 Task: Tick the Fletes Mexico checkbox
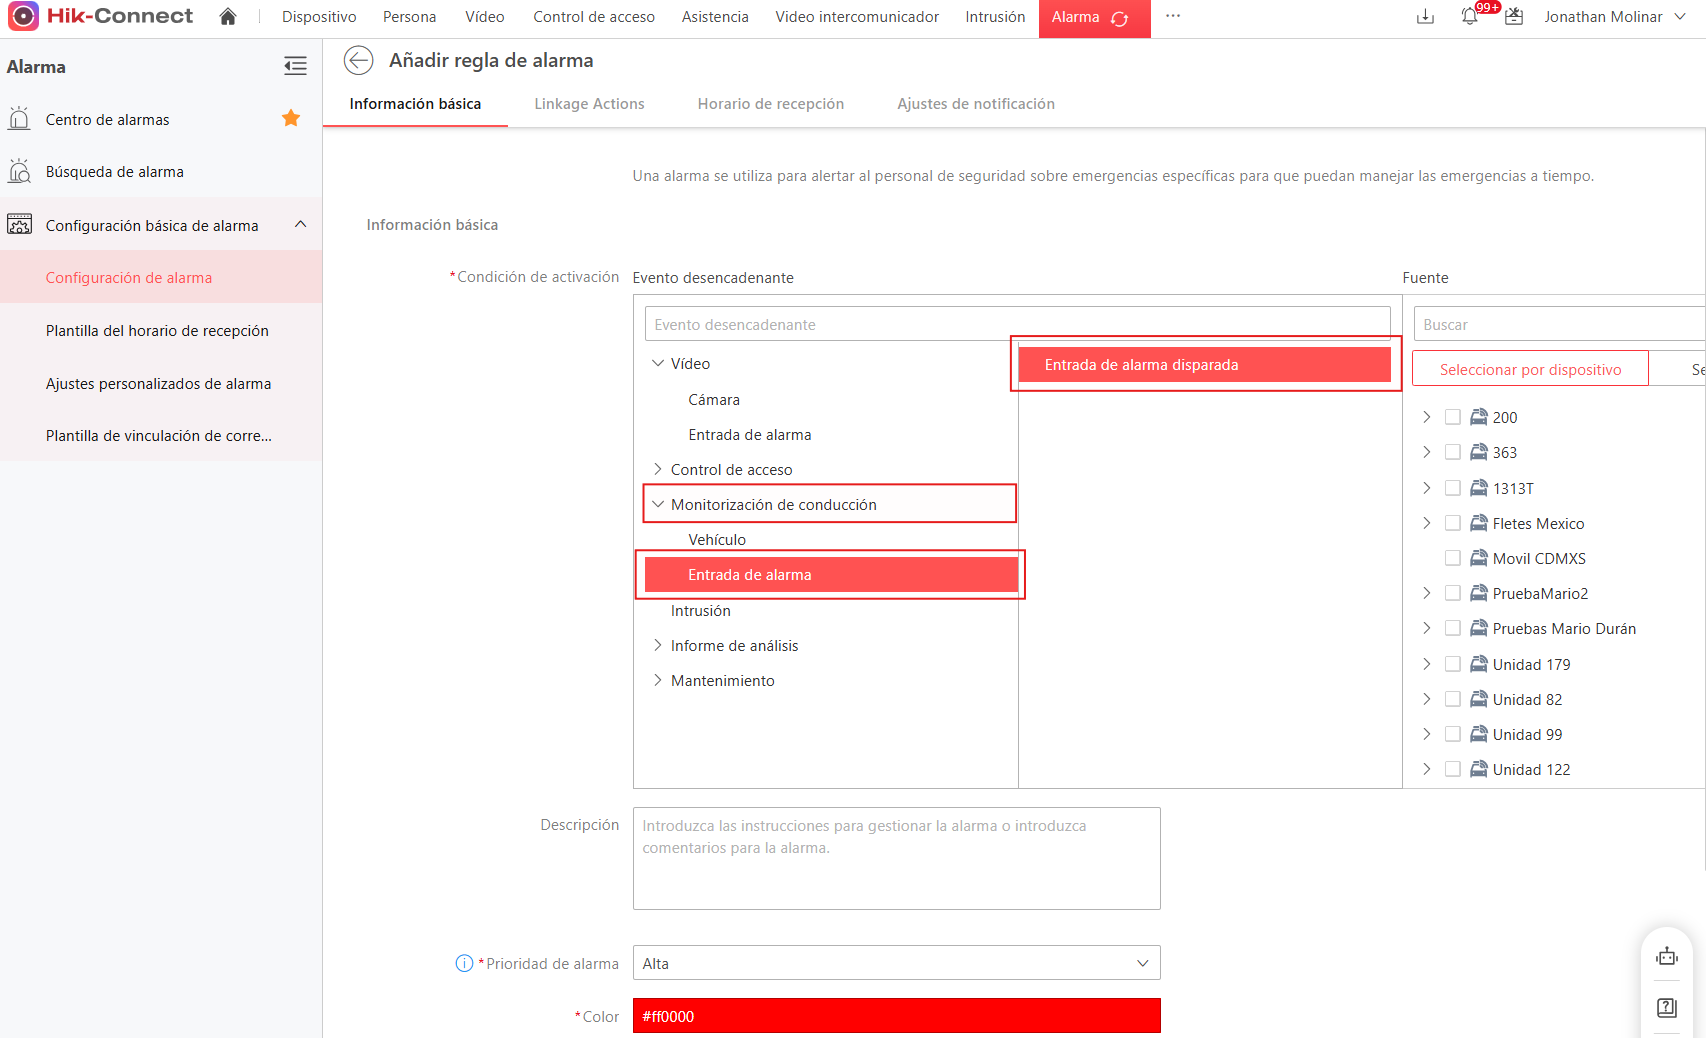click(x=1453, y=523)
